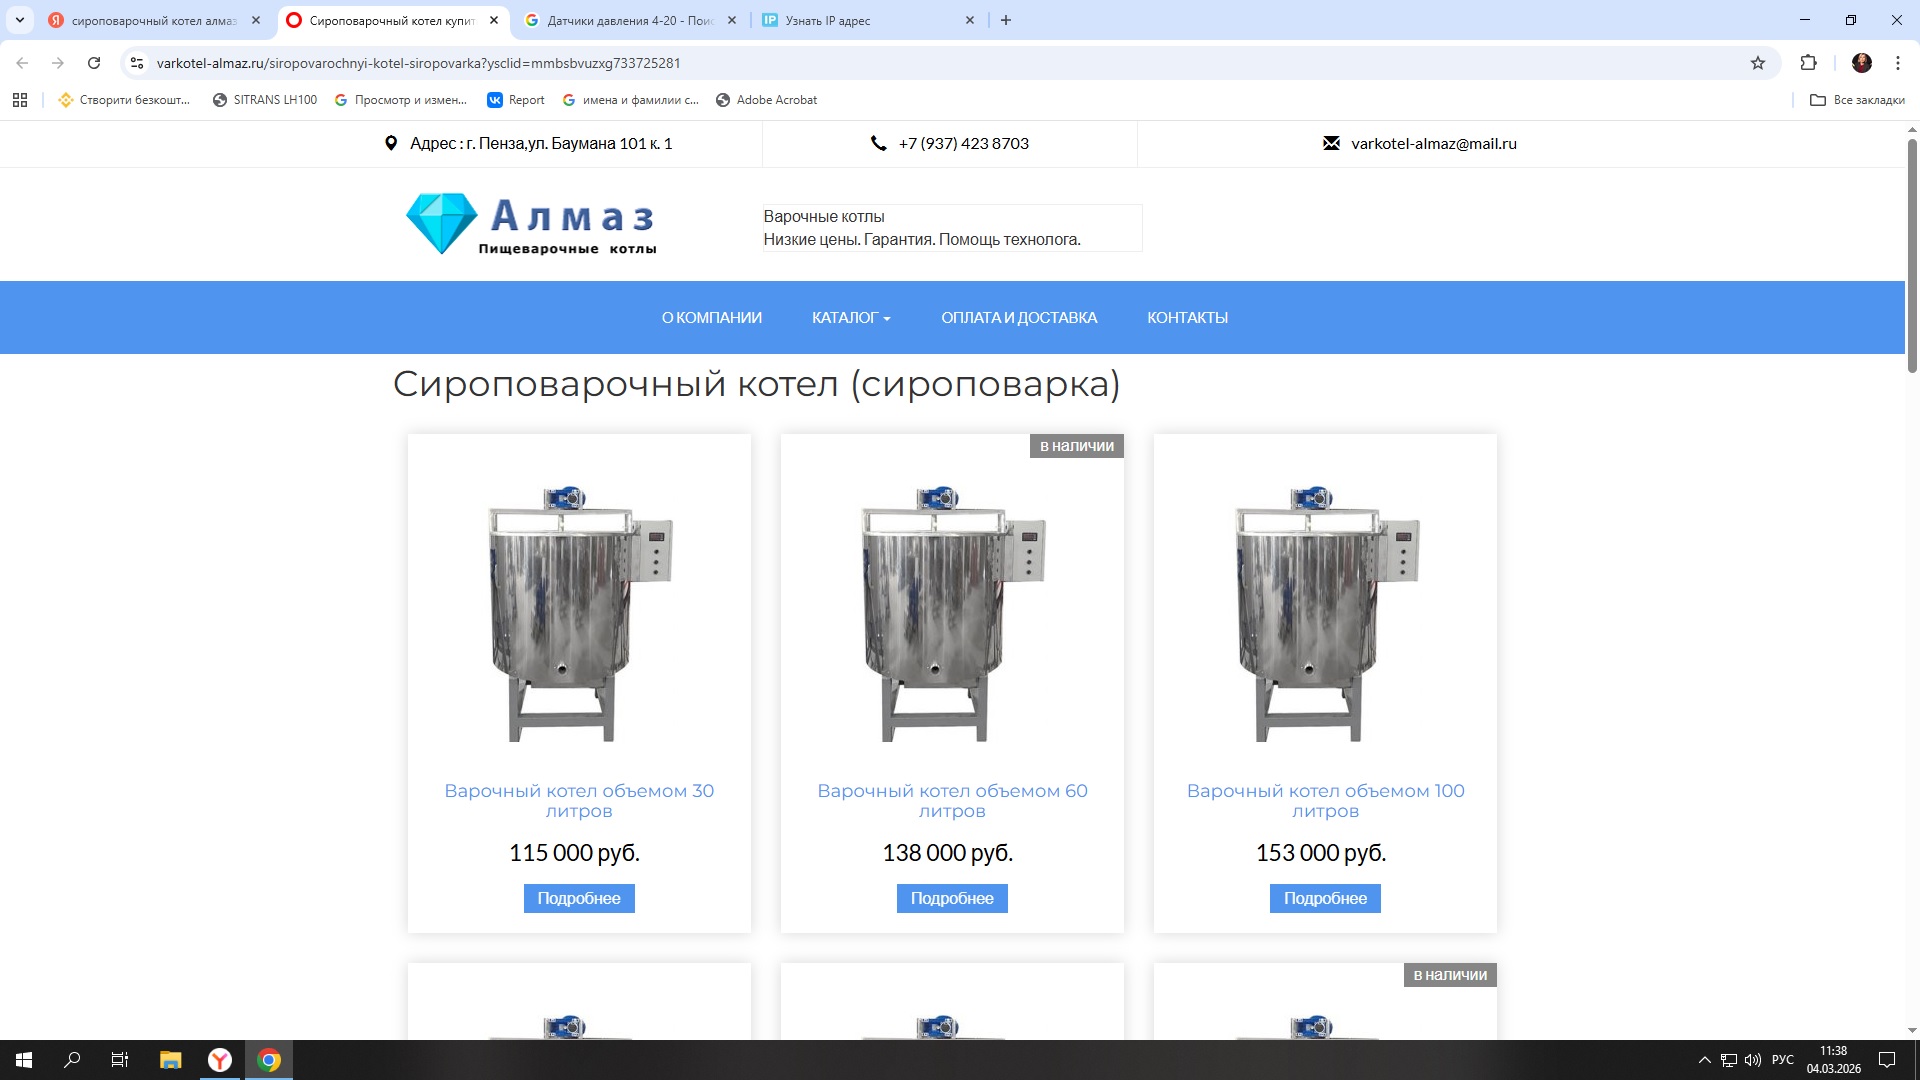This screenshot has width=1920, height=1080.
Task: Open the browser extensions puzzle icon
Action: coord(1808,63)
